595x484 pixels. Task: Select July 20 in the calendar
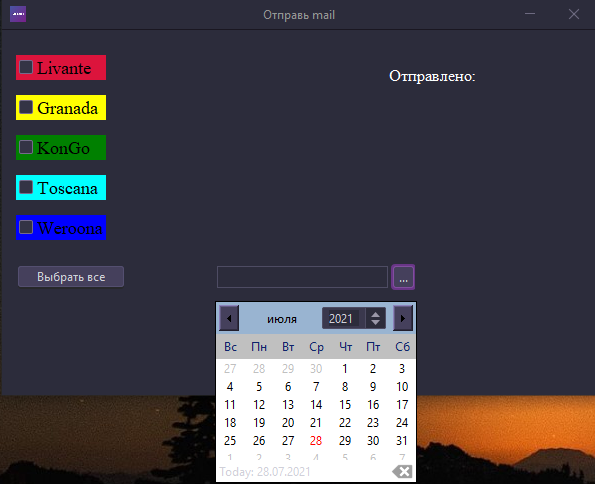tap(288, 423)
